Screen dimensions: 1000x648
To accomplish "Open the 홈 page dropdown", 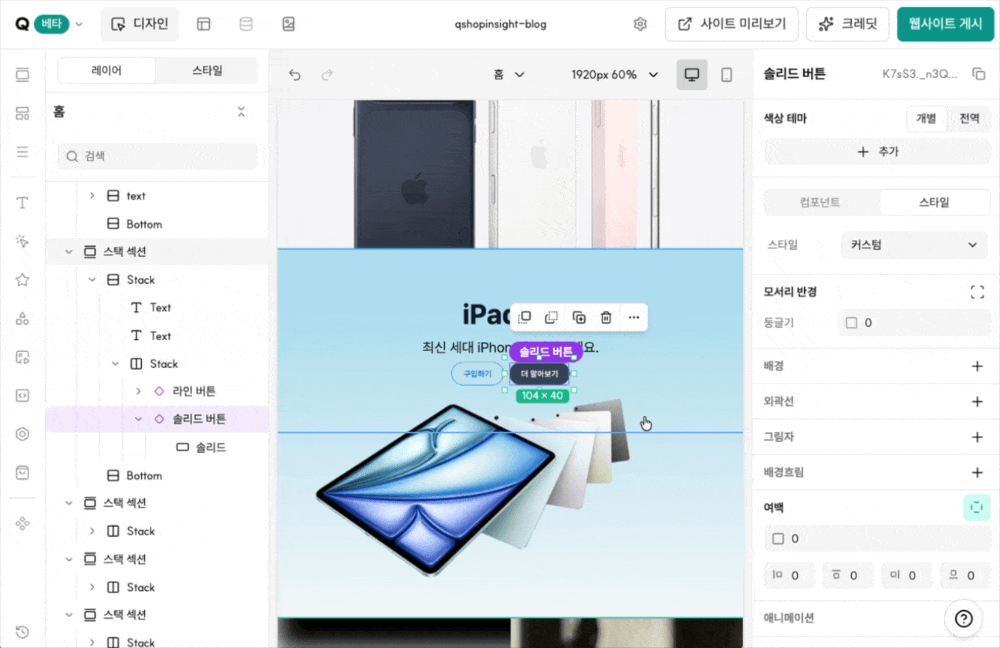I will click(x=508, y=75).
